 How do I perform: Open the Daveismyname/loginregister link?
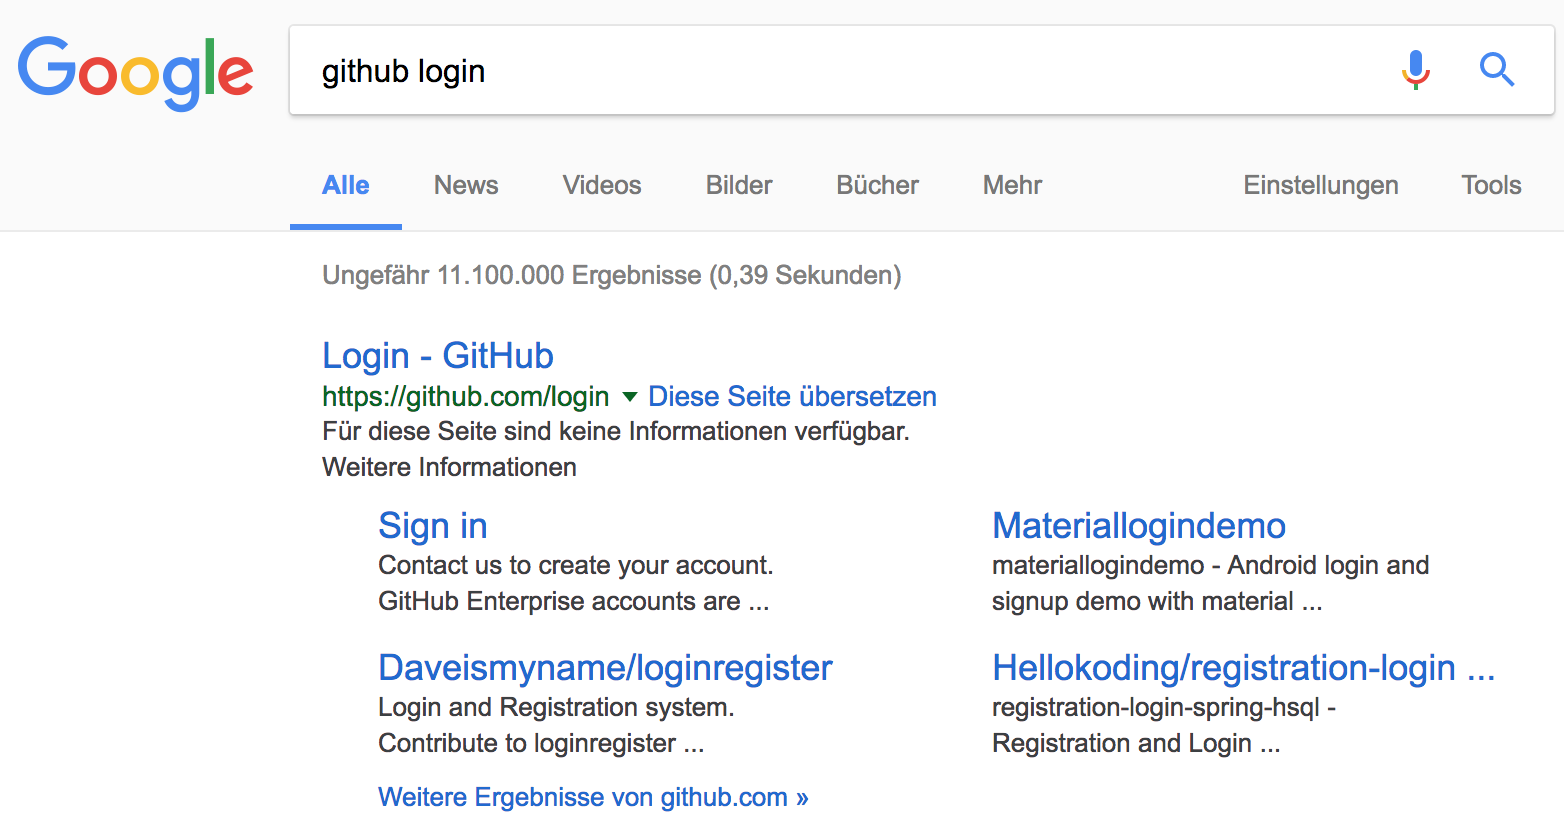pos(604,668)
